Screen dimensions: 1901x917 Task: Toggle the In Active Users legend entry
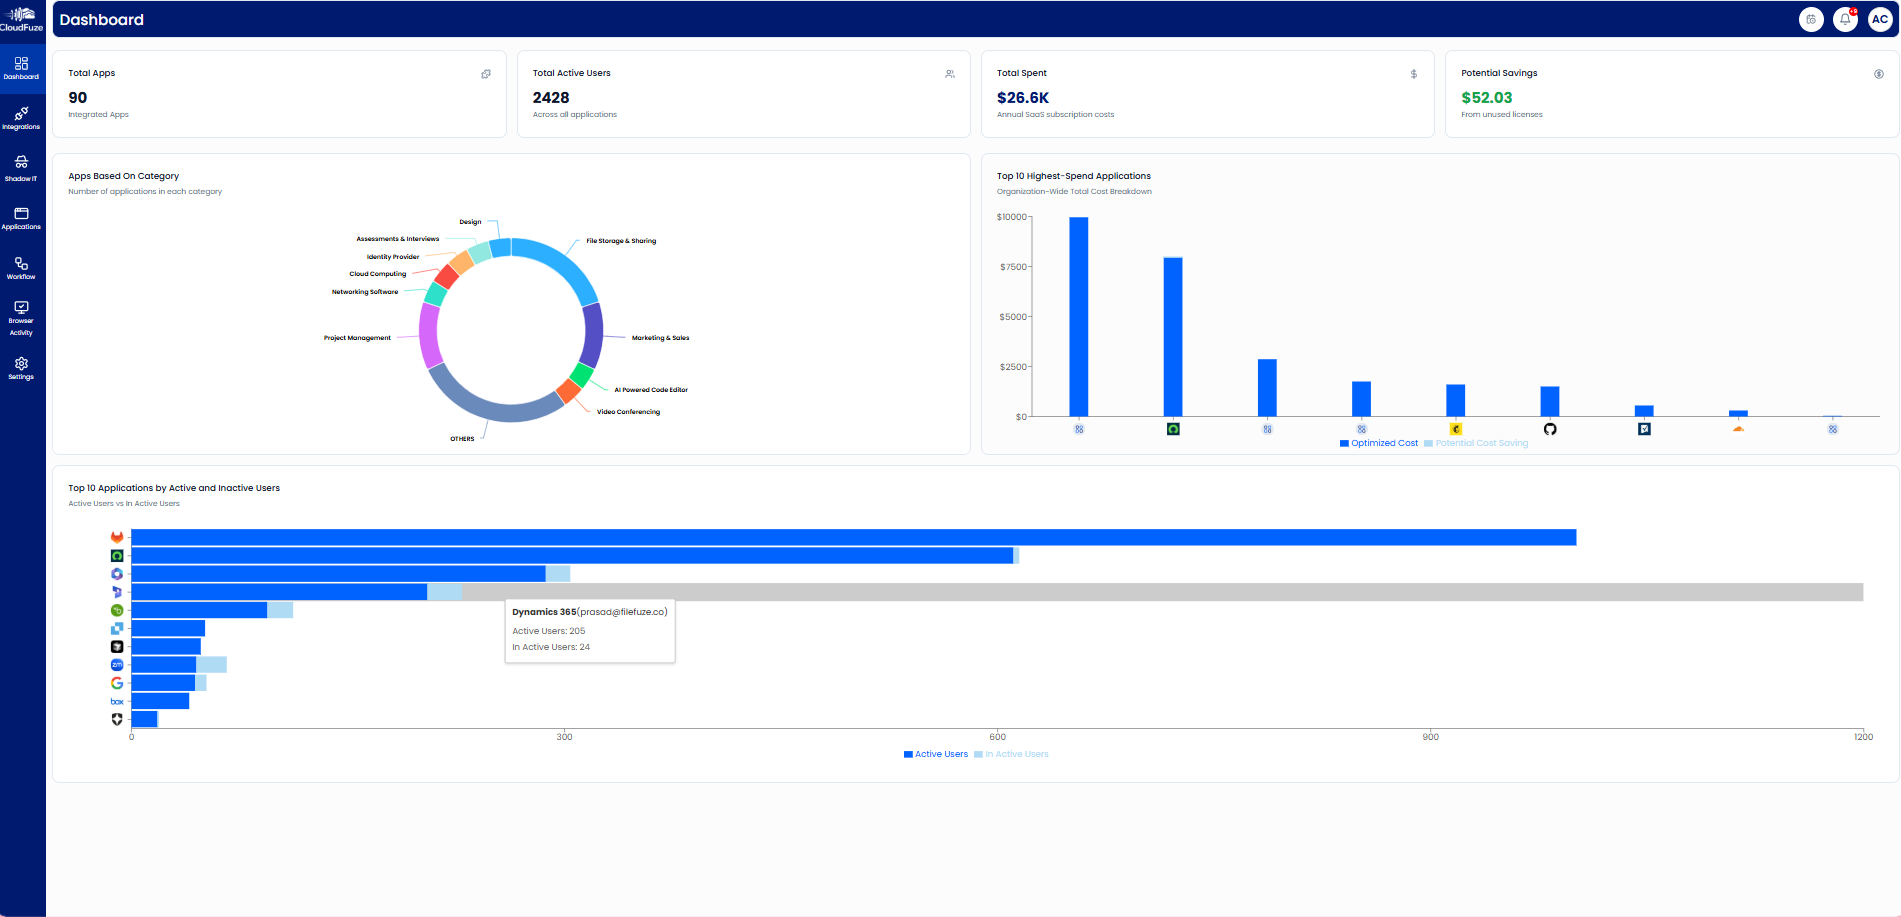click(x=1011, y=754)
